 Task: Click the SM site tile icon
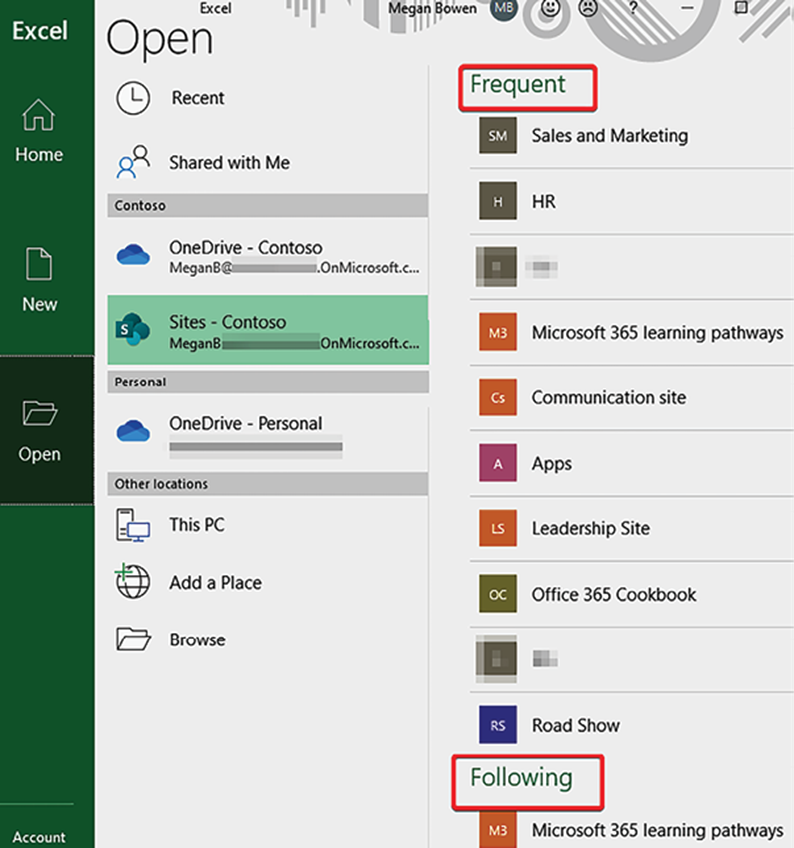(x=498, y=136)
